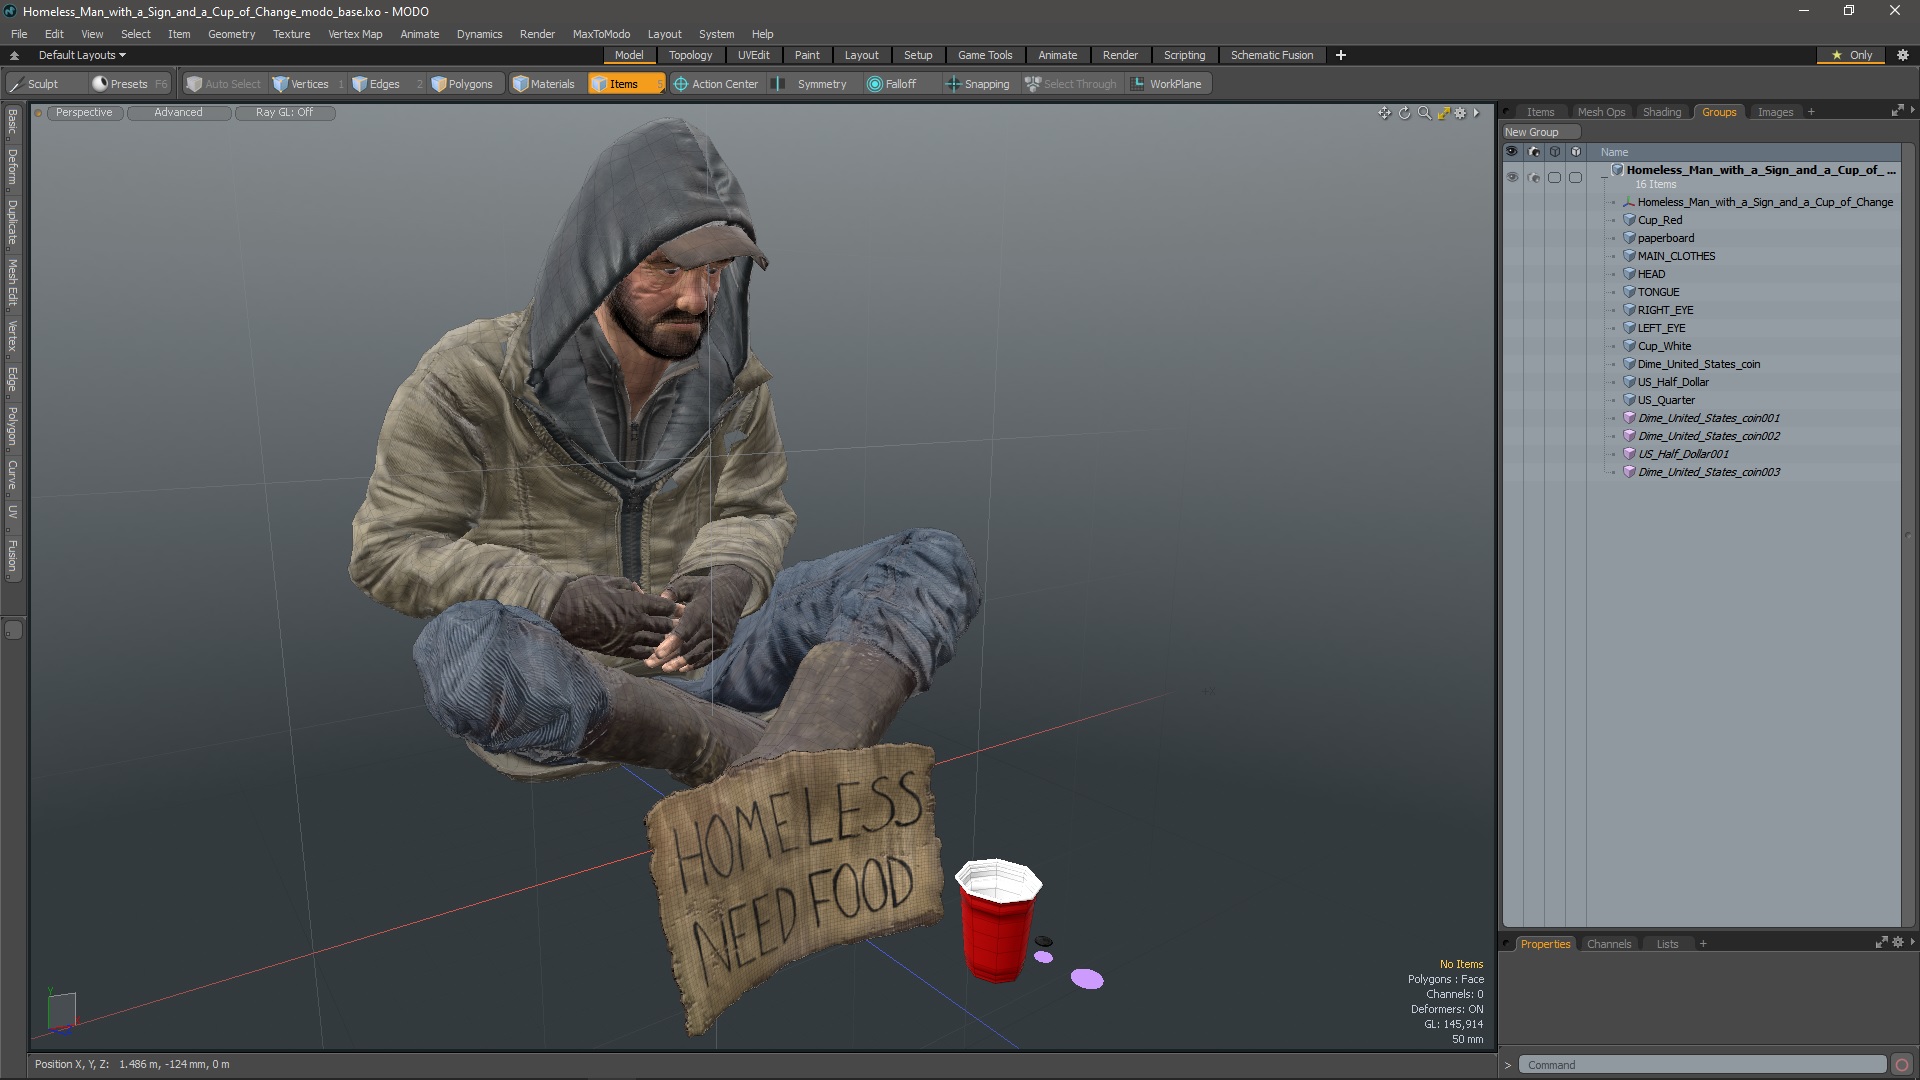Add a new tab in Properties panel
This screenshot has height=1080, width=1920.
[x=1702, y=944]
